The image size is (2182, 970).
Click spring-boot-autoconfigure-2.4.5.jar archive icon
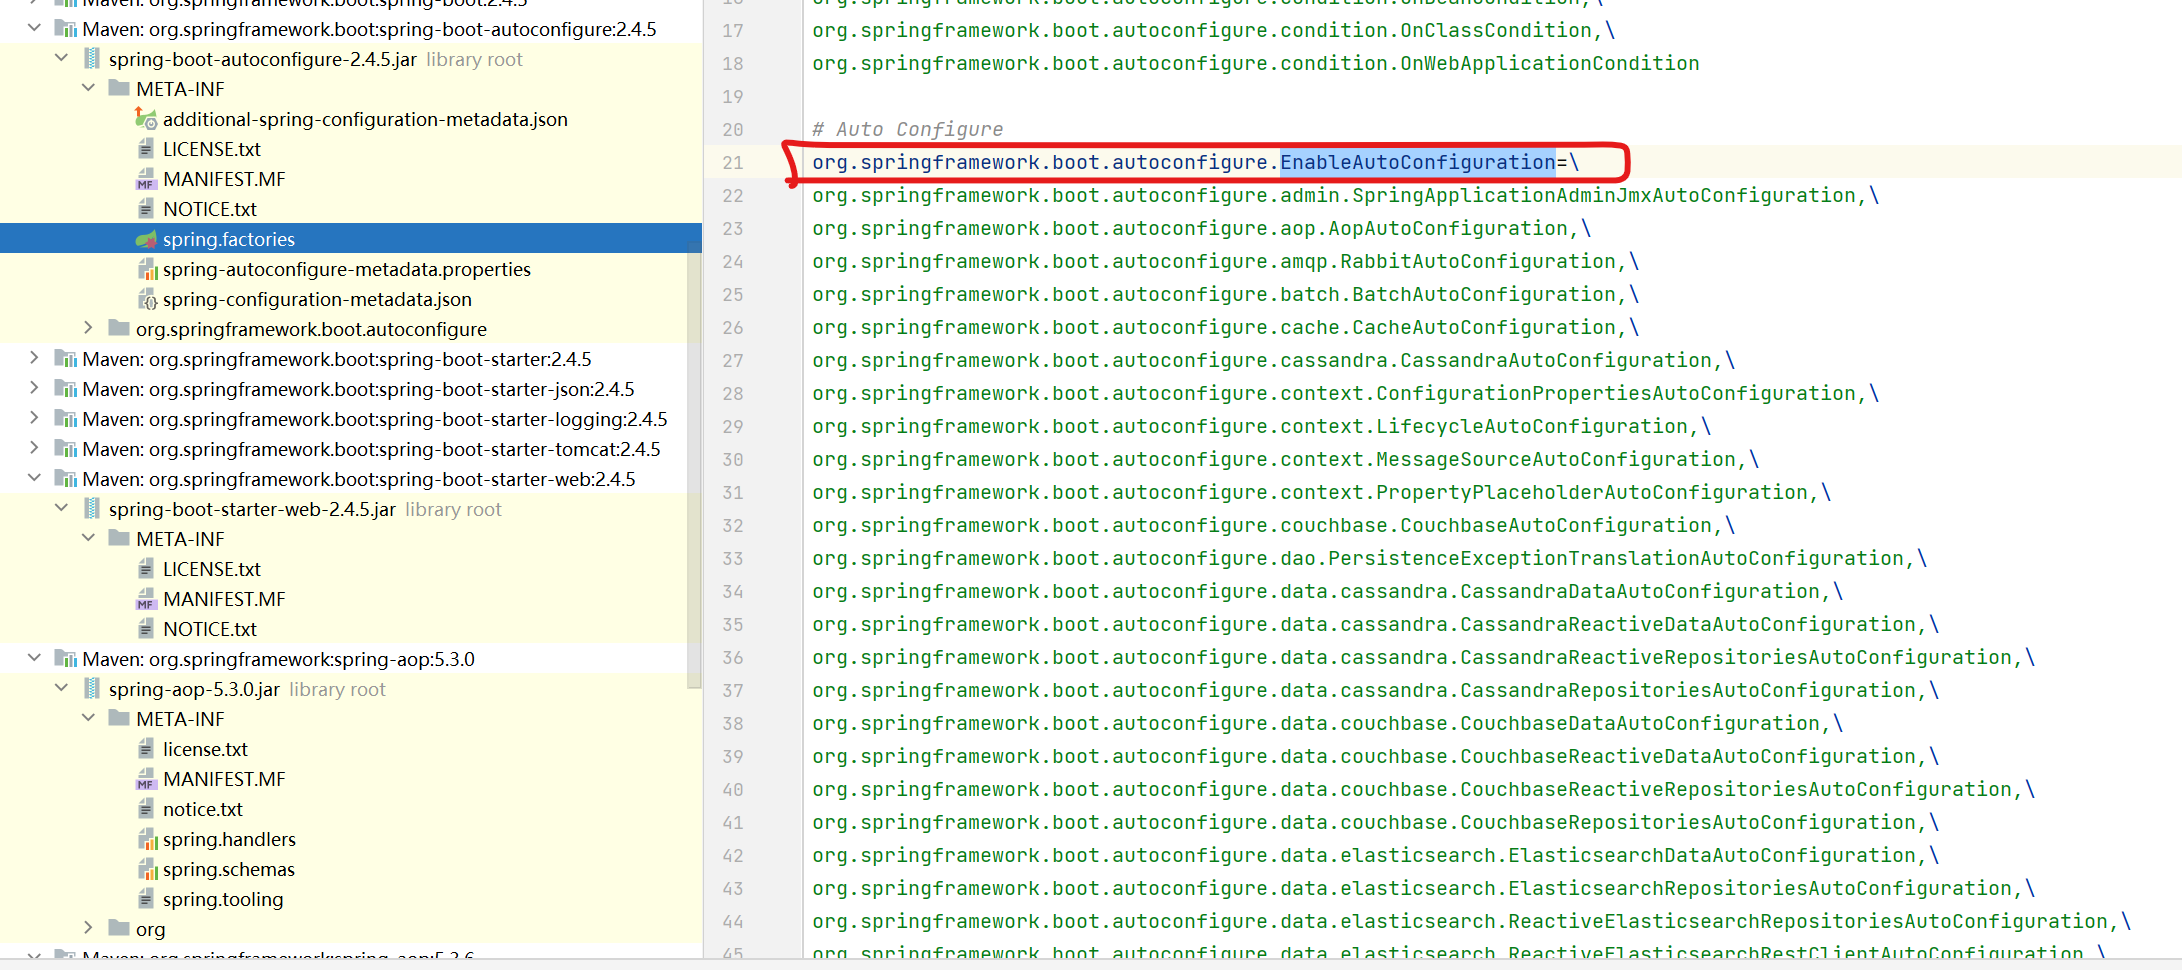(92, 59)
